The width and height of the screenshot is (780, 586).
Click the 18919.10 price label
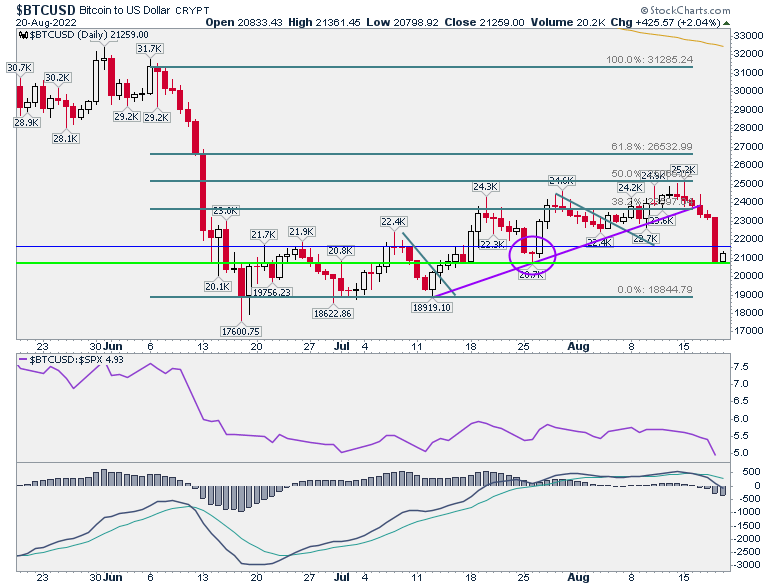pyautogui.click(x=432, y=307)
